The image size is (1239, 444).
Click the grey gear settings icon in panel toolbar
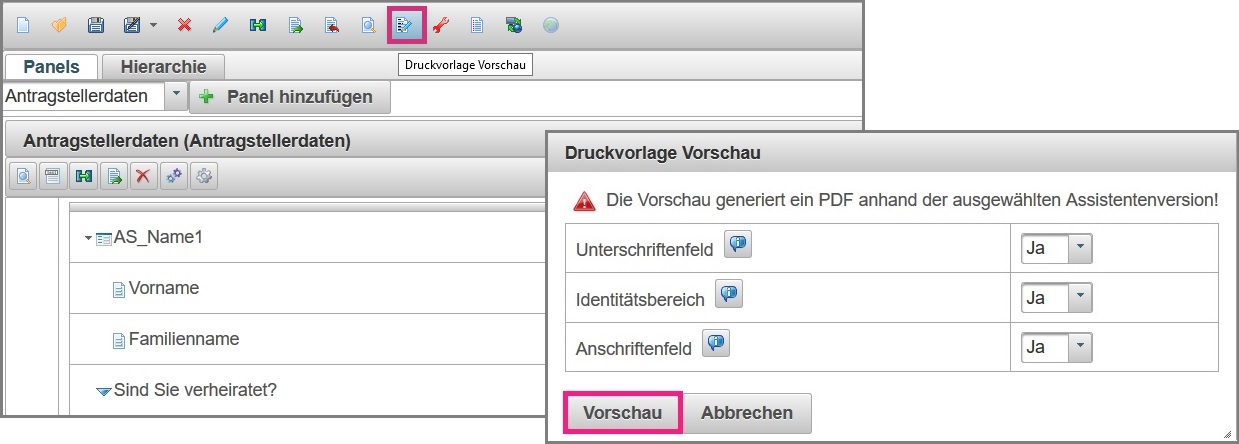coord(205,176)
